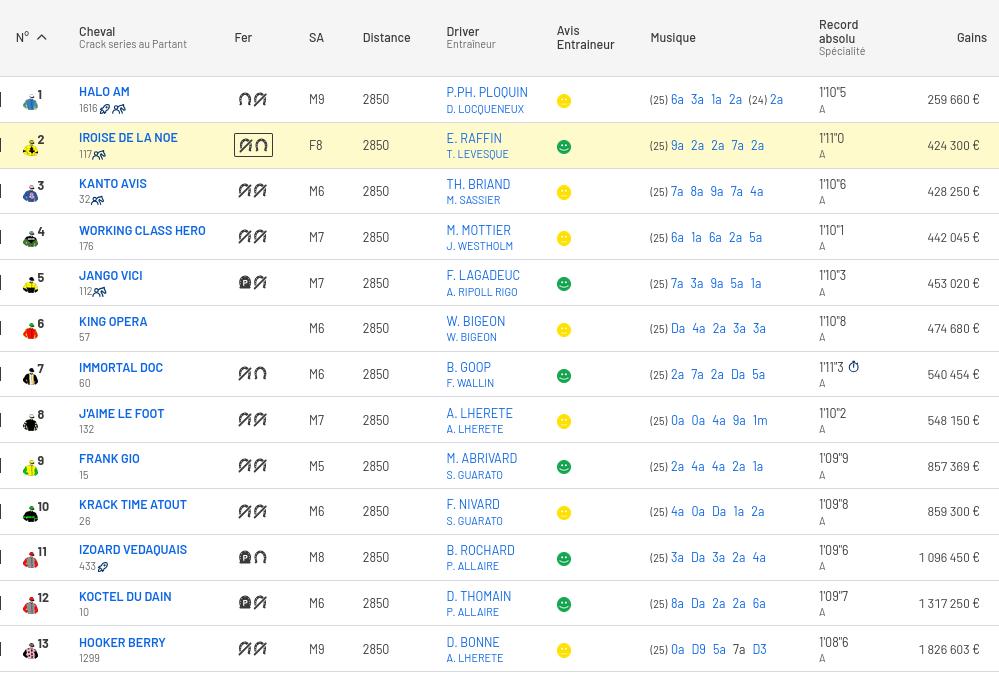Click green smiley face for Jango Vici
Viewport: 999px width, 677px height.
coord(564,284)
